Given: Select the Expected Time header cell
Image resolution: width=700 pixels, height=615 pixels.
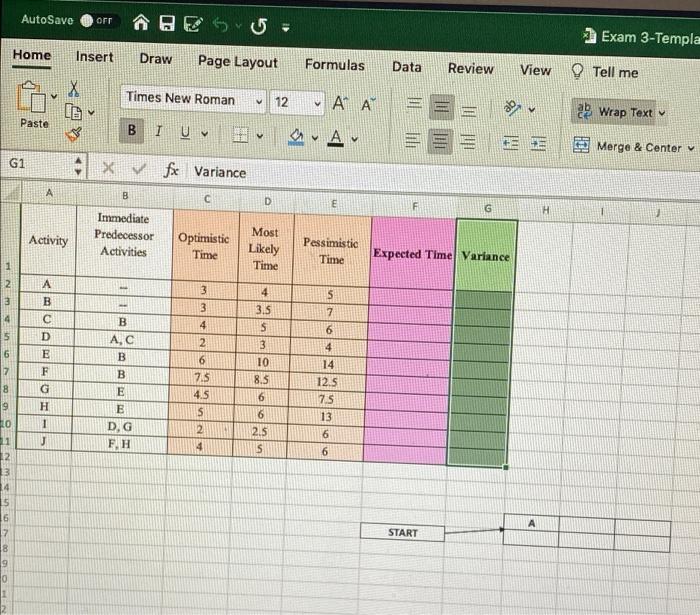Looking at the screenshot, I should pyautogui.click(x=413, y=253).
